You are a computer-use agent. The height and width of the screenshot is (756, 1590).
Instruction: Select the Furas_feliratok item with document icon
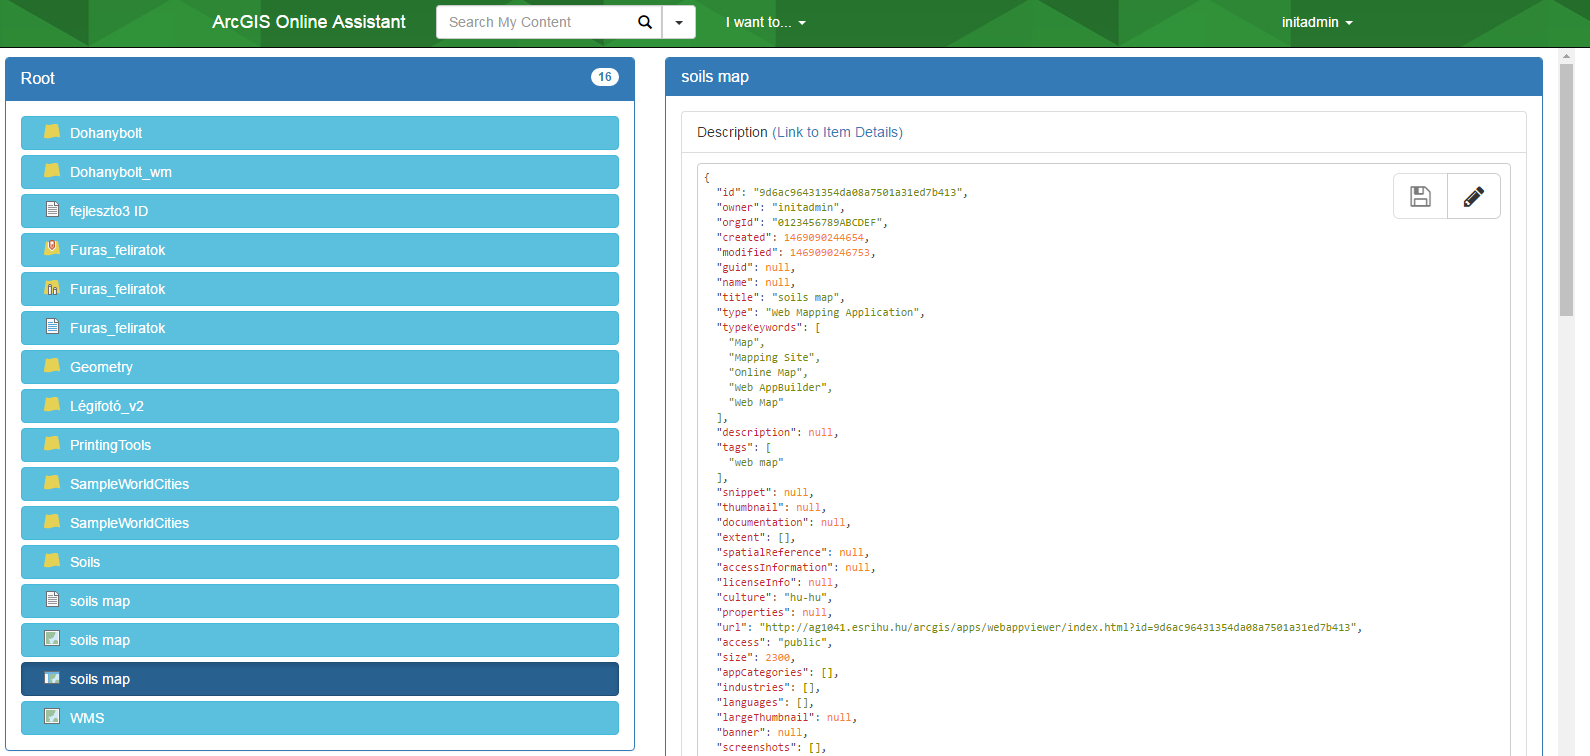pyautogui.click(x=320, y=328)
